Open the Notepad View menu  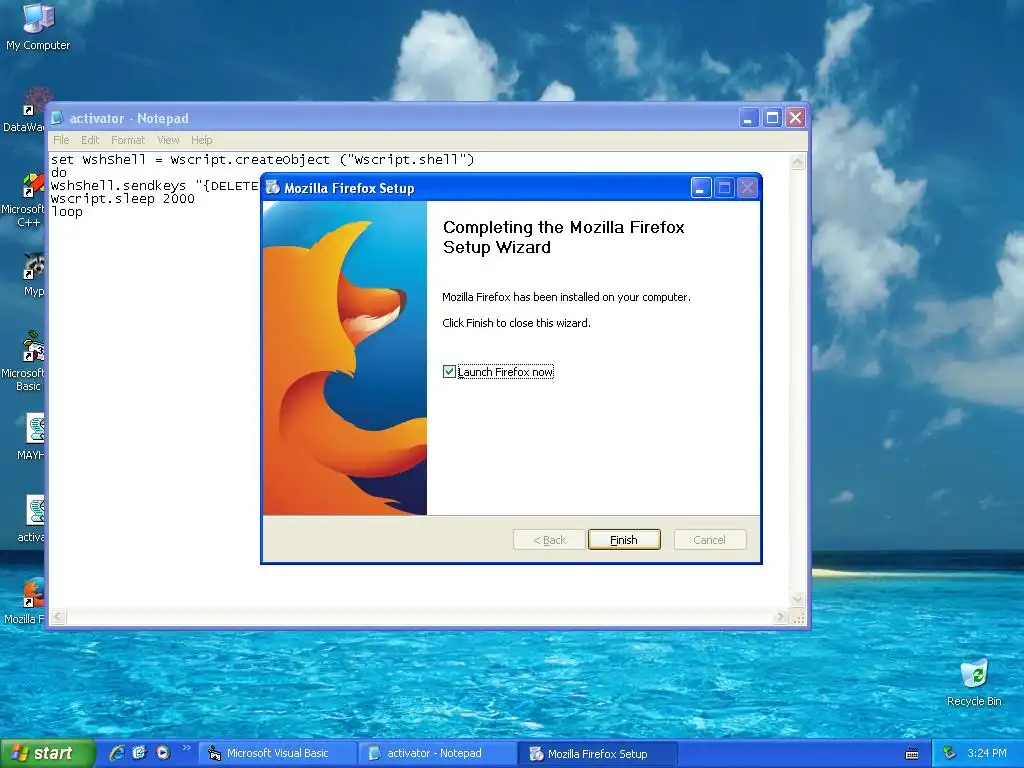[168, 140]
